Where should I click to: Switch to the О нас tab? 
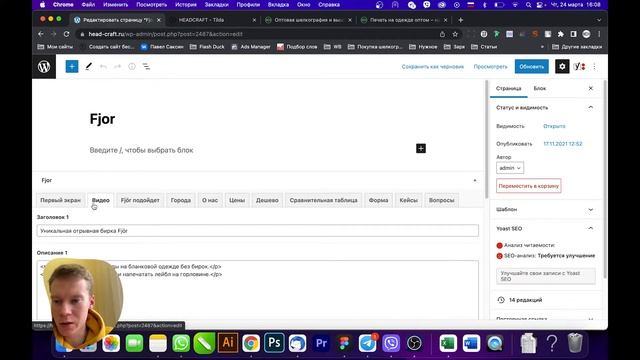pyautogui.click(x=210, y=200)
